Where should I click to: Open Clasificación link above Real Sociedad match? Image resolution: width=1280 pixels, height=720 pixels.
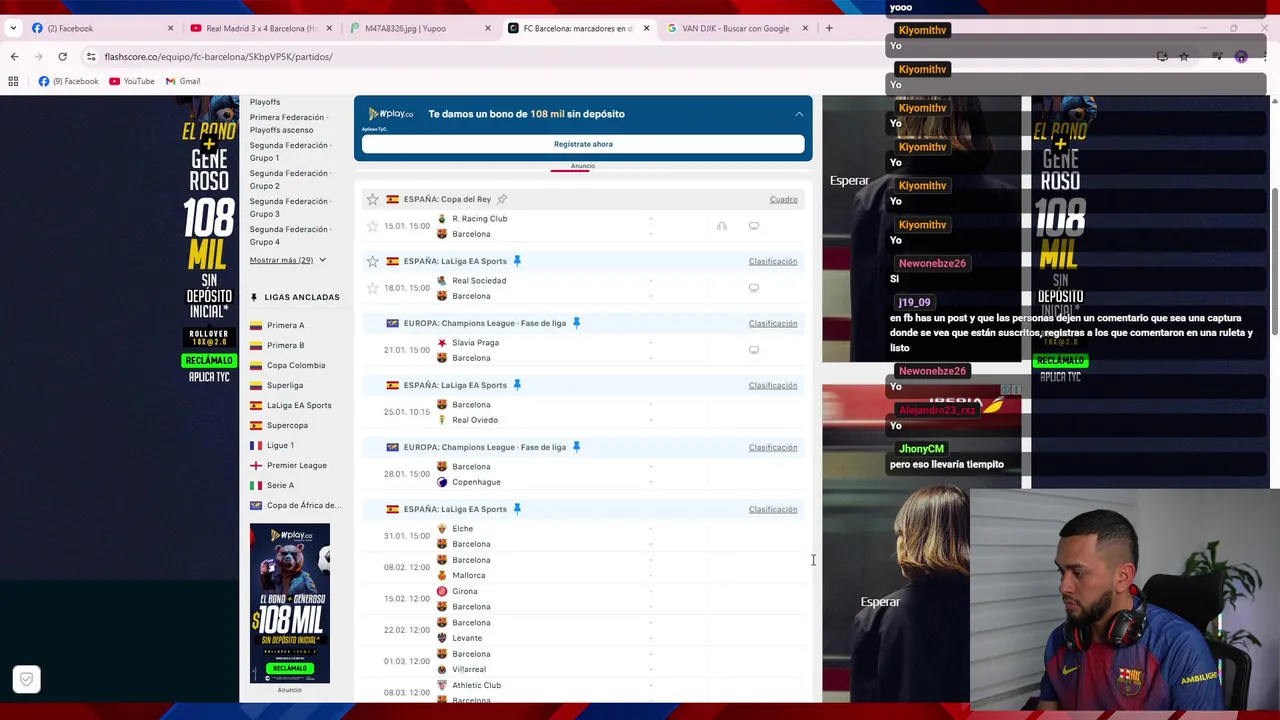click(773, 261)
